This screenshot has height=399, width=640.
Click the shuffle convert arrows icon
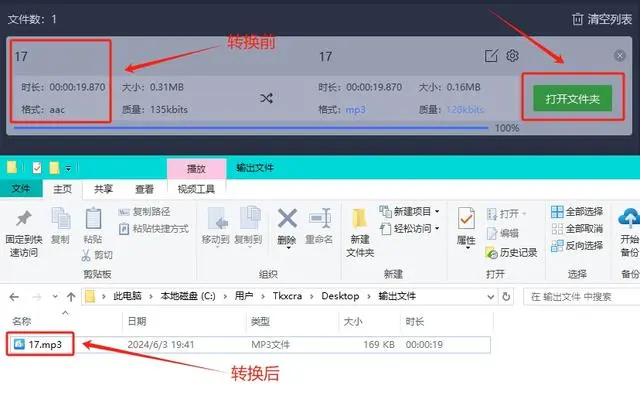pyautogui.click(x=266, y=98)
